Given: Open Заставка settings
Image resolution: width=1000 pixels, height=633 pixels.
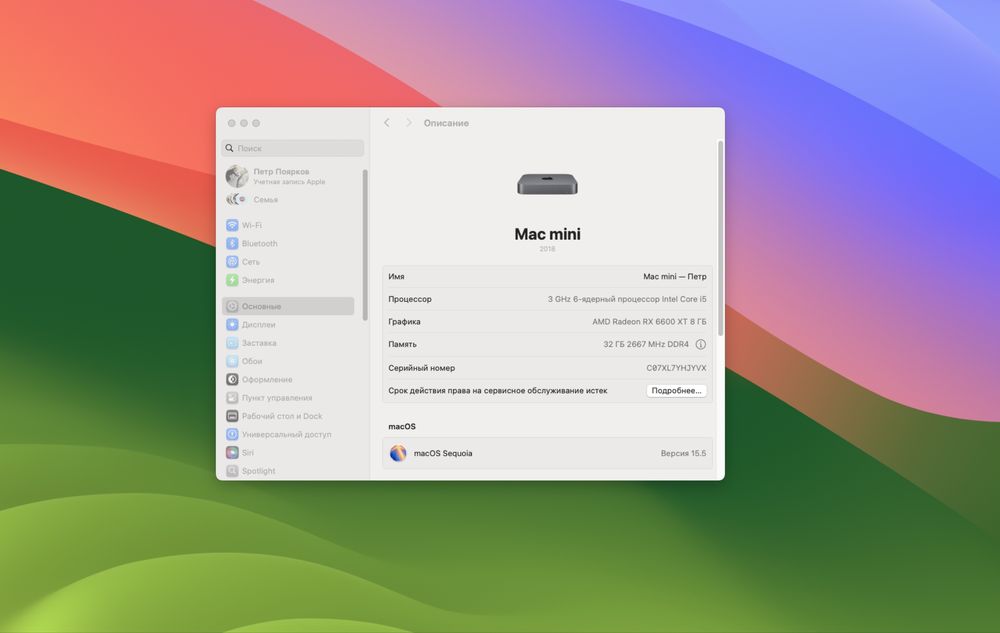Looking at the screenshot, I should point(251,343).
